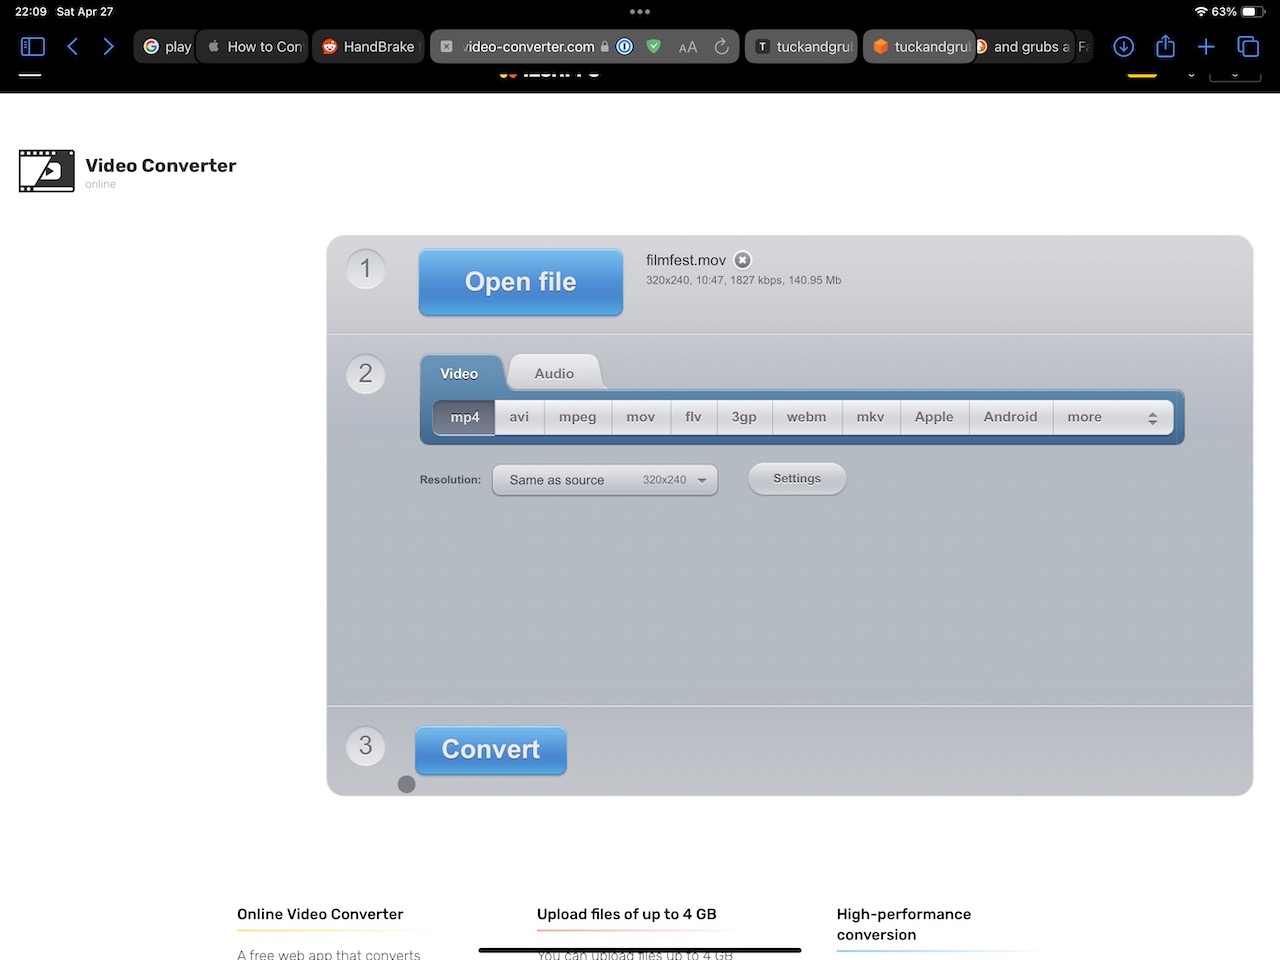The width and height of the screenshot is (1280, 960).
Task: Pick webm as output format
Action: pos(806,417)
